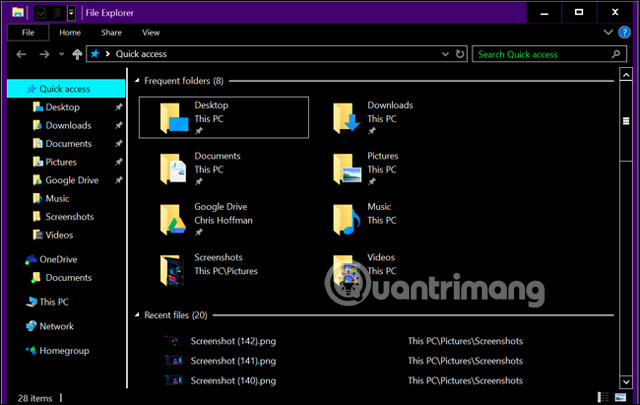This screenshot has height=405, width=640.
Task: Select the Documents folder icon in Frequent folders
Action: click(x=173, y=169)
